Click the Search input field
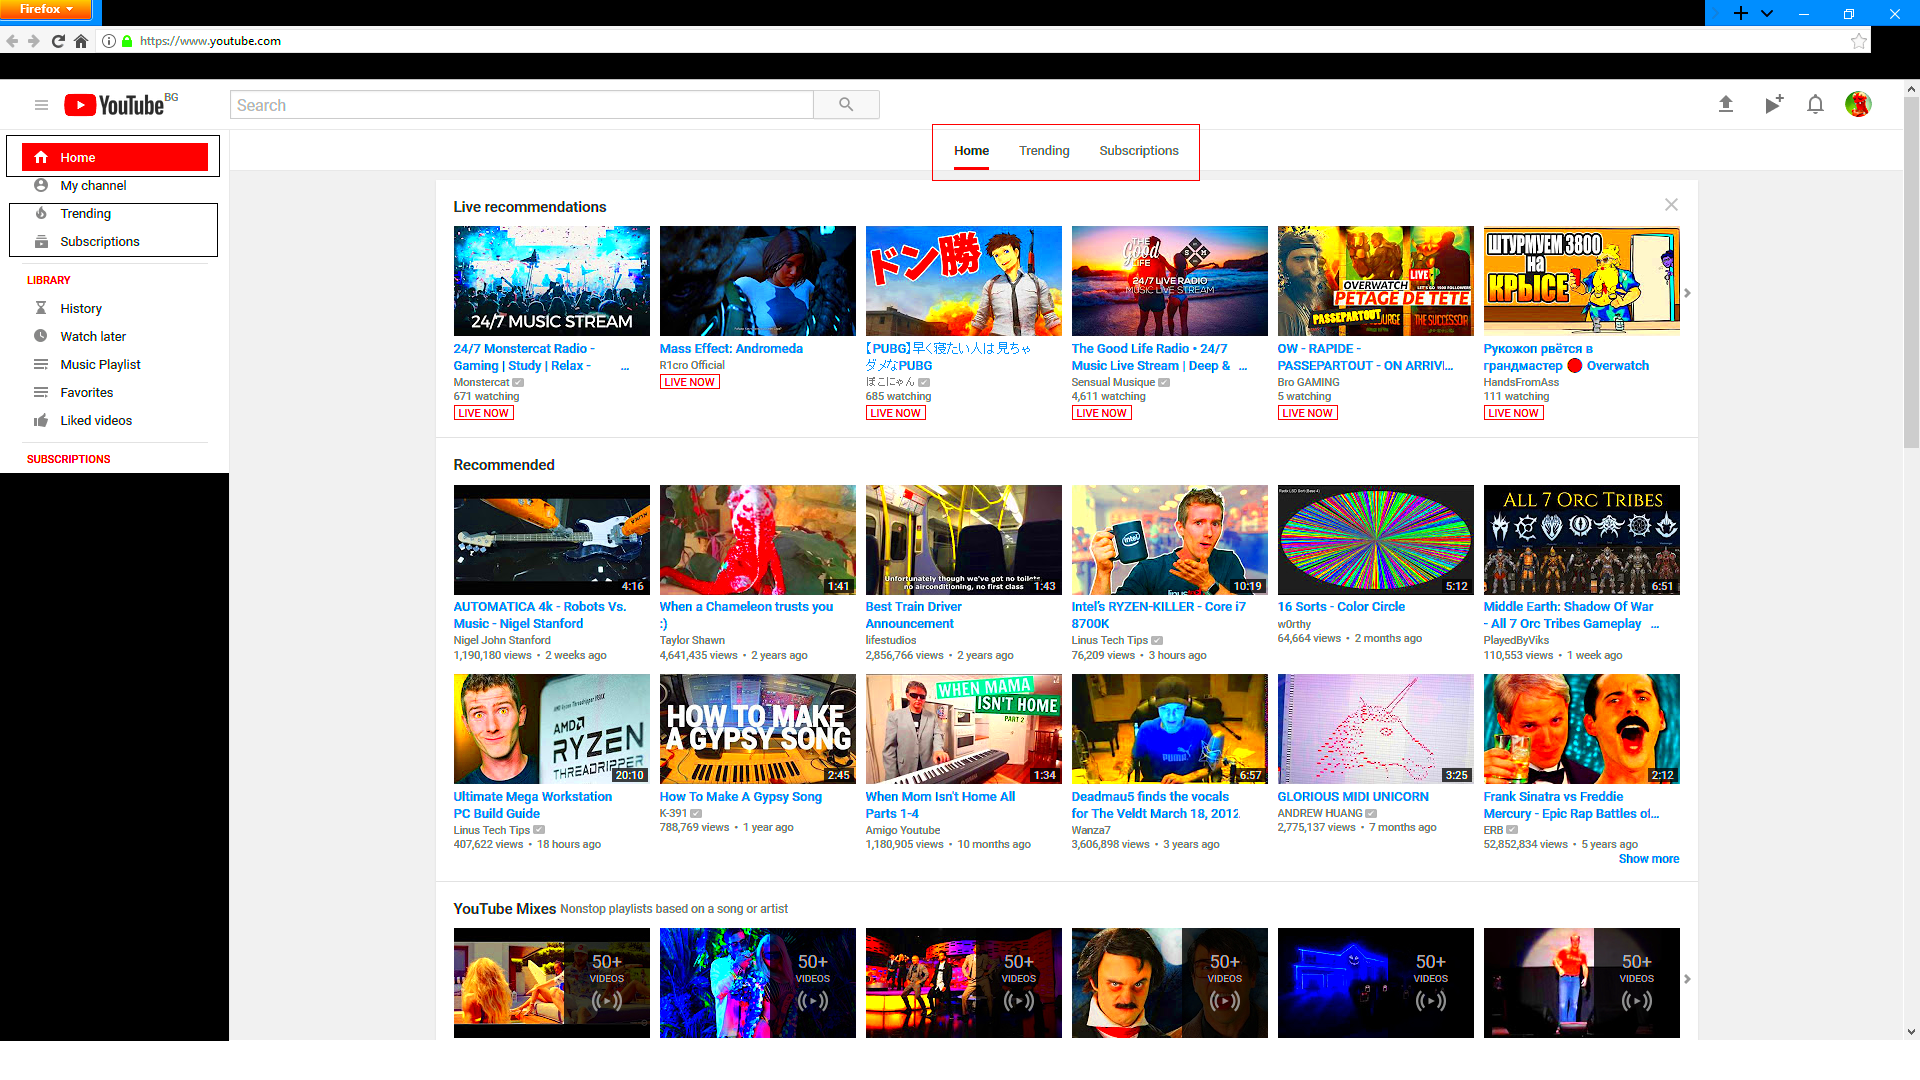1920x1080 pixels. click(x=522, y=105)
